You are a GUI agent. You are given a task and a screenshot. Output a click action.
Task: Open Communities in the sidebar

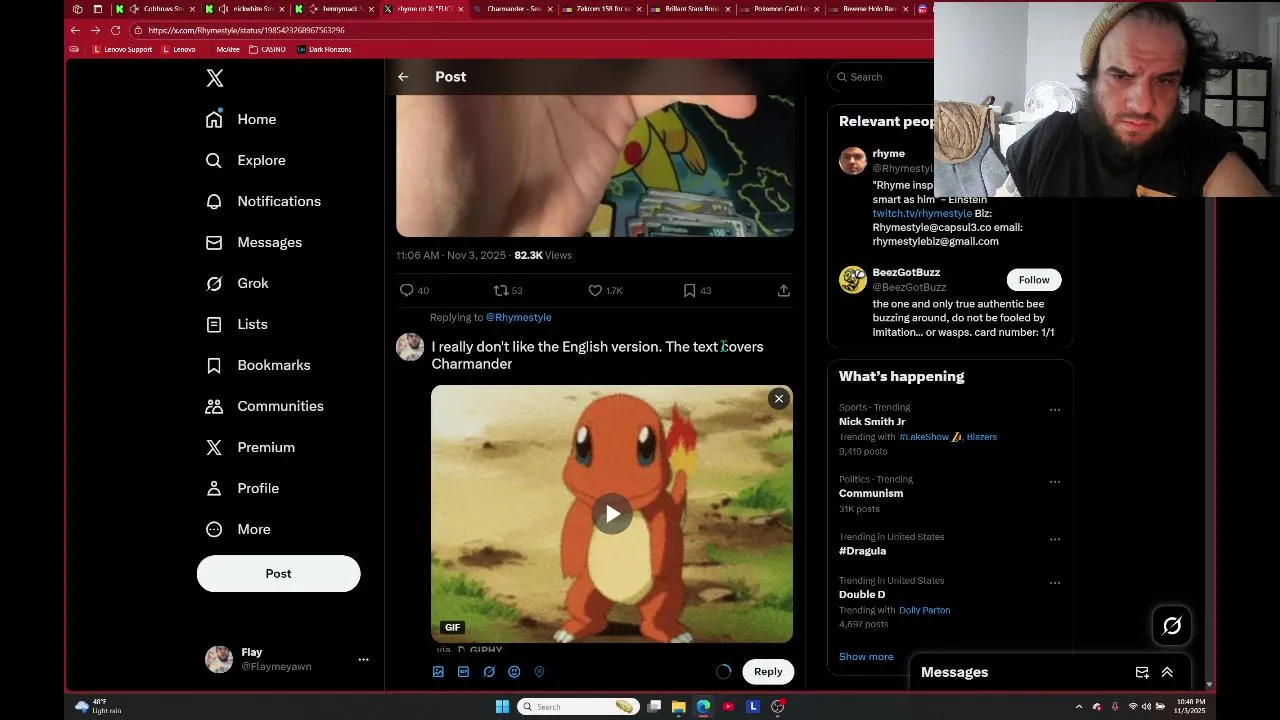[x=265, y=406]
